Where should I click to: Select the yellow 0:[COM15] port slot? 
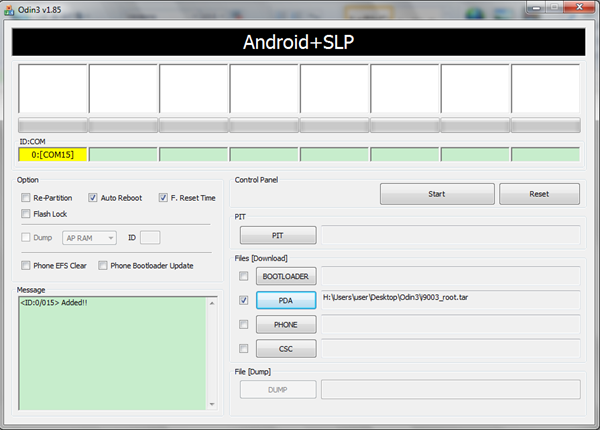[53, 155]
